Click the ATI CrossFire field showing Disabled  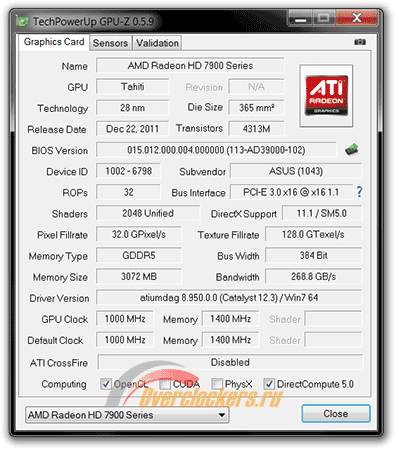tap(230, 362)
